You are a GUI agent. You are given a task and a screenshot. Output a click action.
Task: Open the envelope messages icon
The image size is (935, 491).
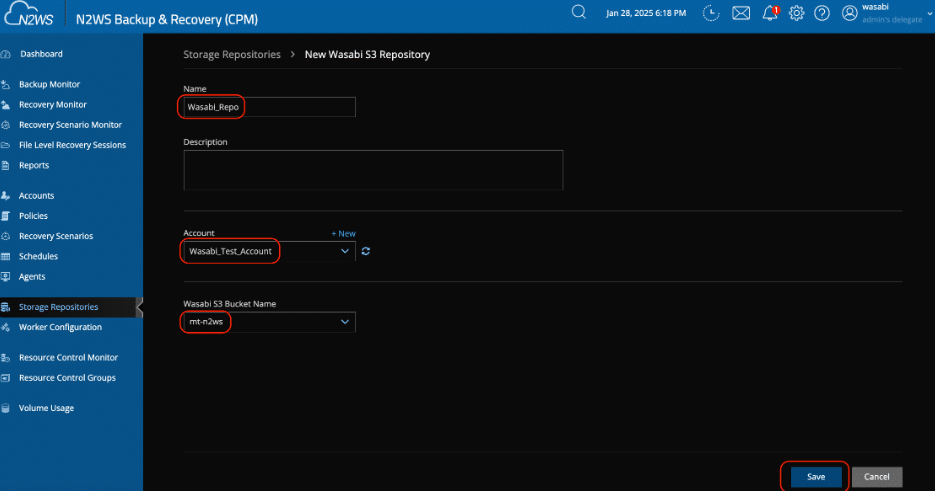tap(741, 13)
